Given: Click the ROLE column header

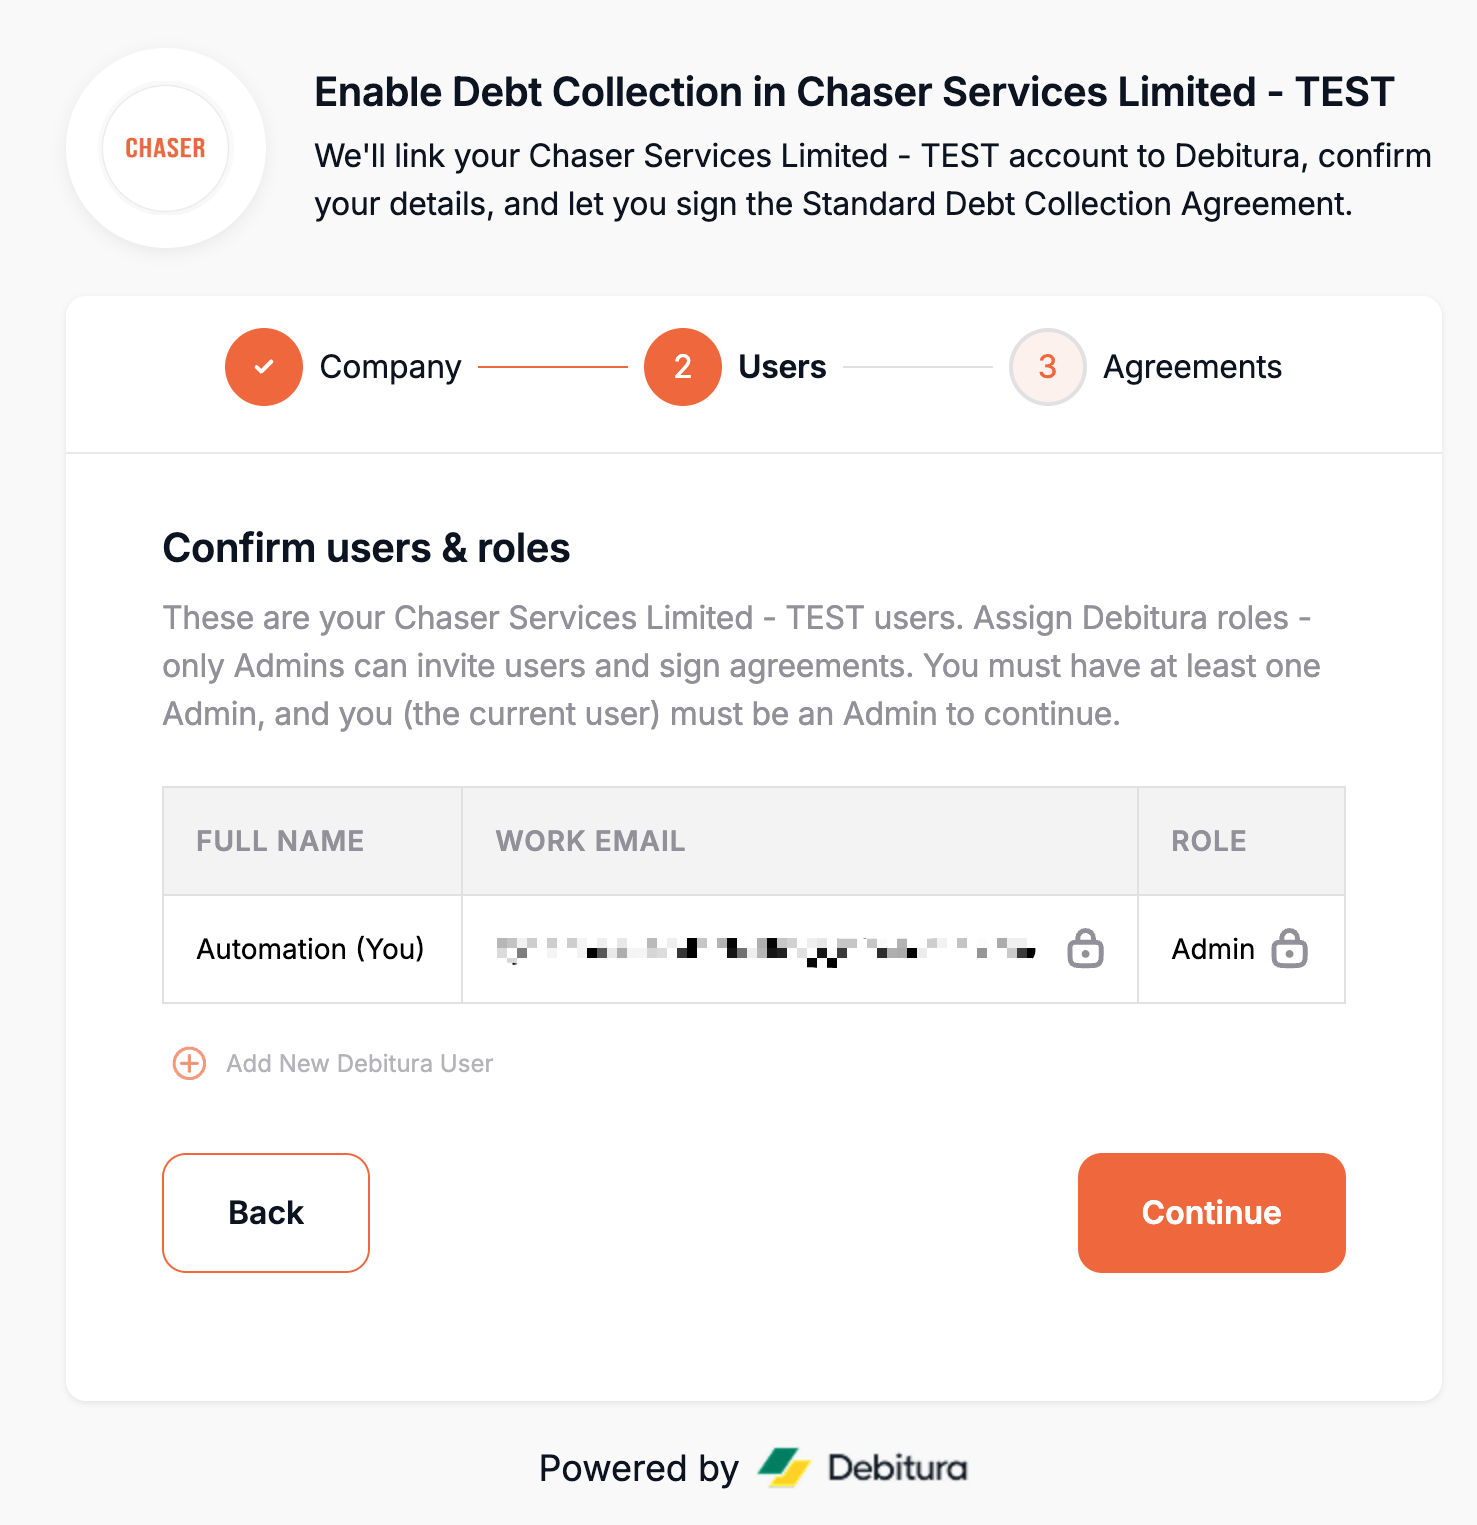Looking at the screenshot, I should tap(1209, 841).
